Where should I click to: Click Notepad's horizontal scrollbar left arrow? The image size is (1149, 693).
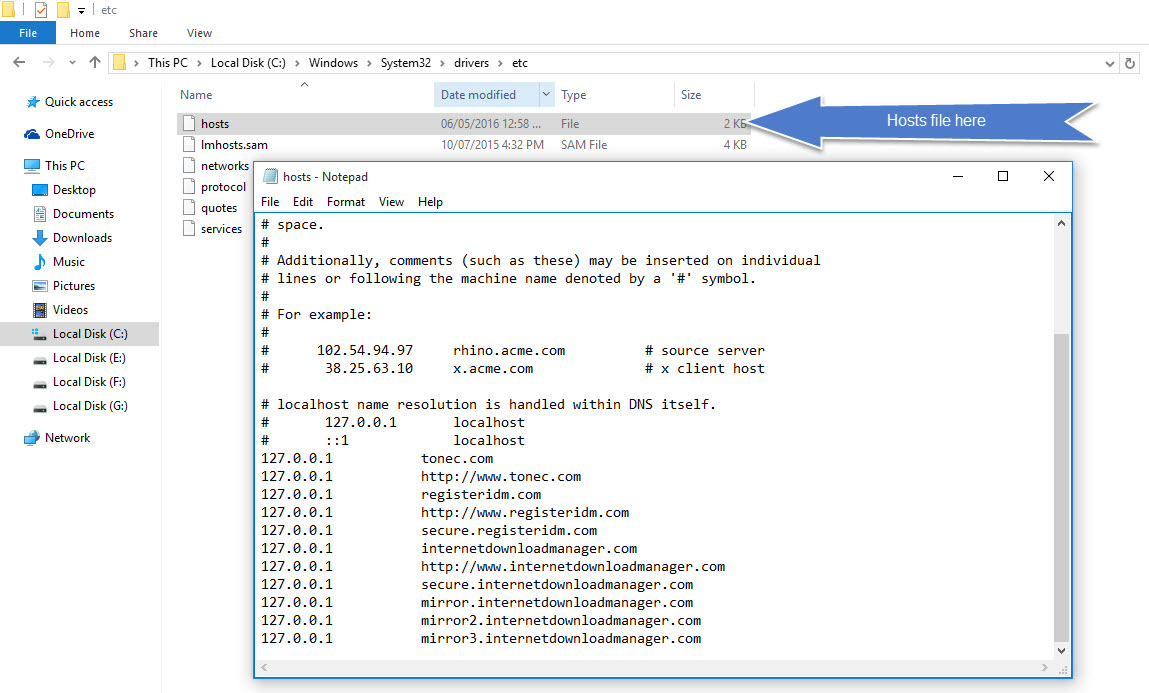point(265,667)
